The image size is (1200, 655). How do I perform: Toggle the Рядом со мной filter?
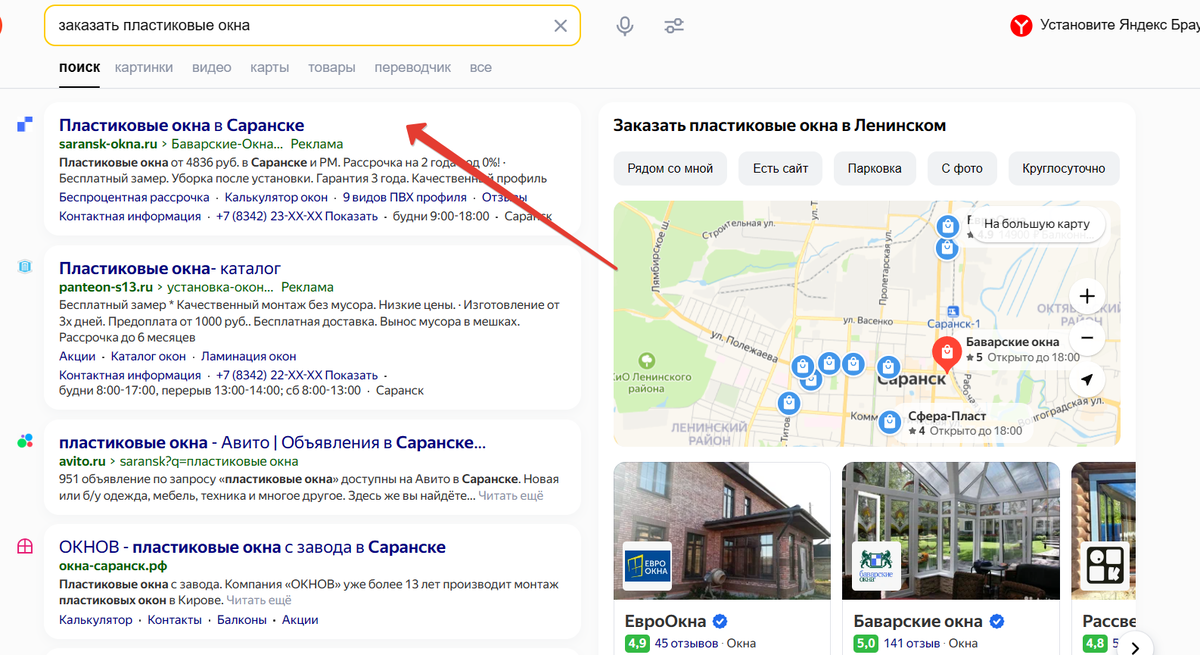pyautogui.click(x=670, y=168)
